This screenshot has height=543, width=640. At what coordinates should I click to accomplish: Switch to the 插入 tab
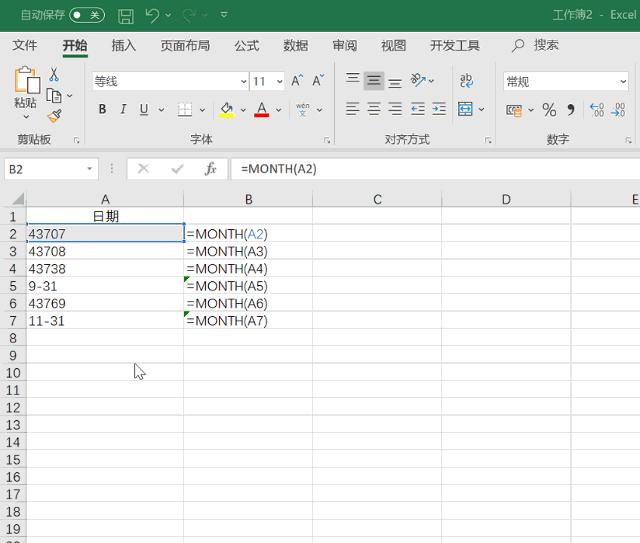coord(123,45)
